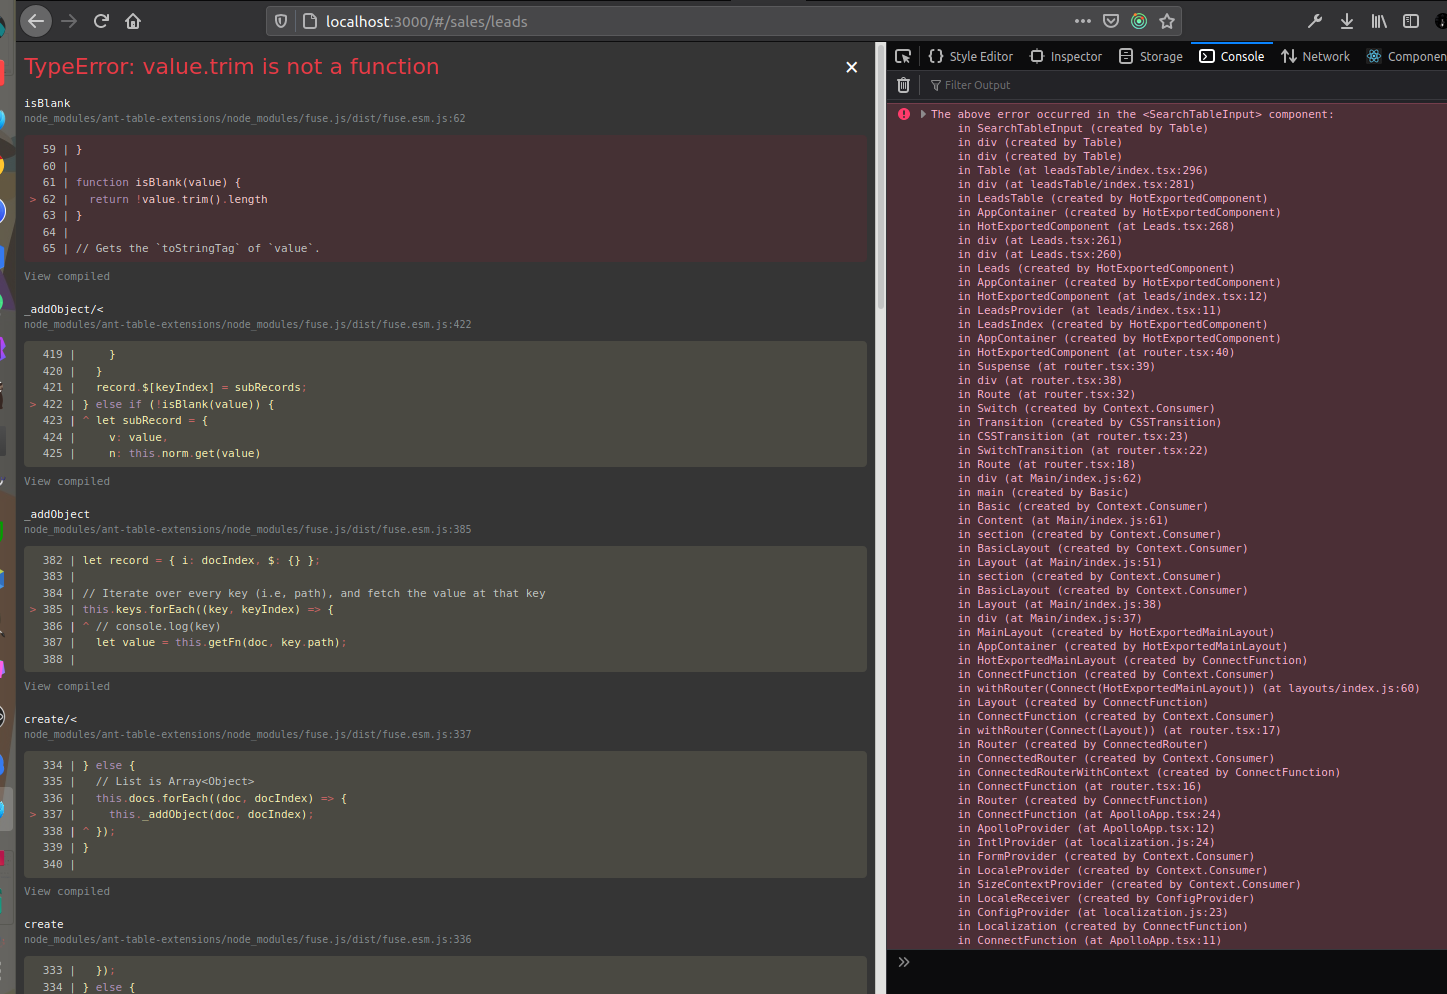Click 'in Table (at leadsTable/index.tsx:296)' line
1447x994 pixels.
click(x=1082, y=170)
